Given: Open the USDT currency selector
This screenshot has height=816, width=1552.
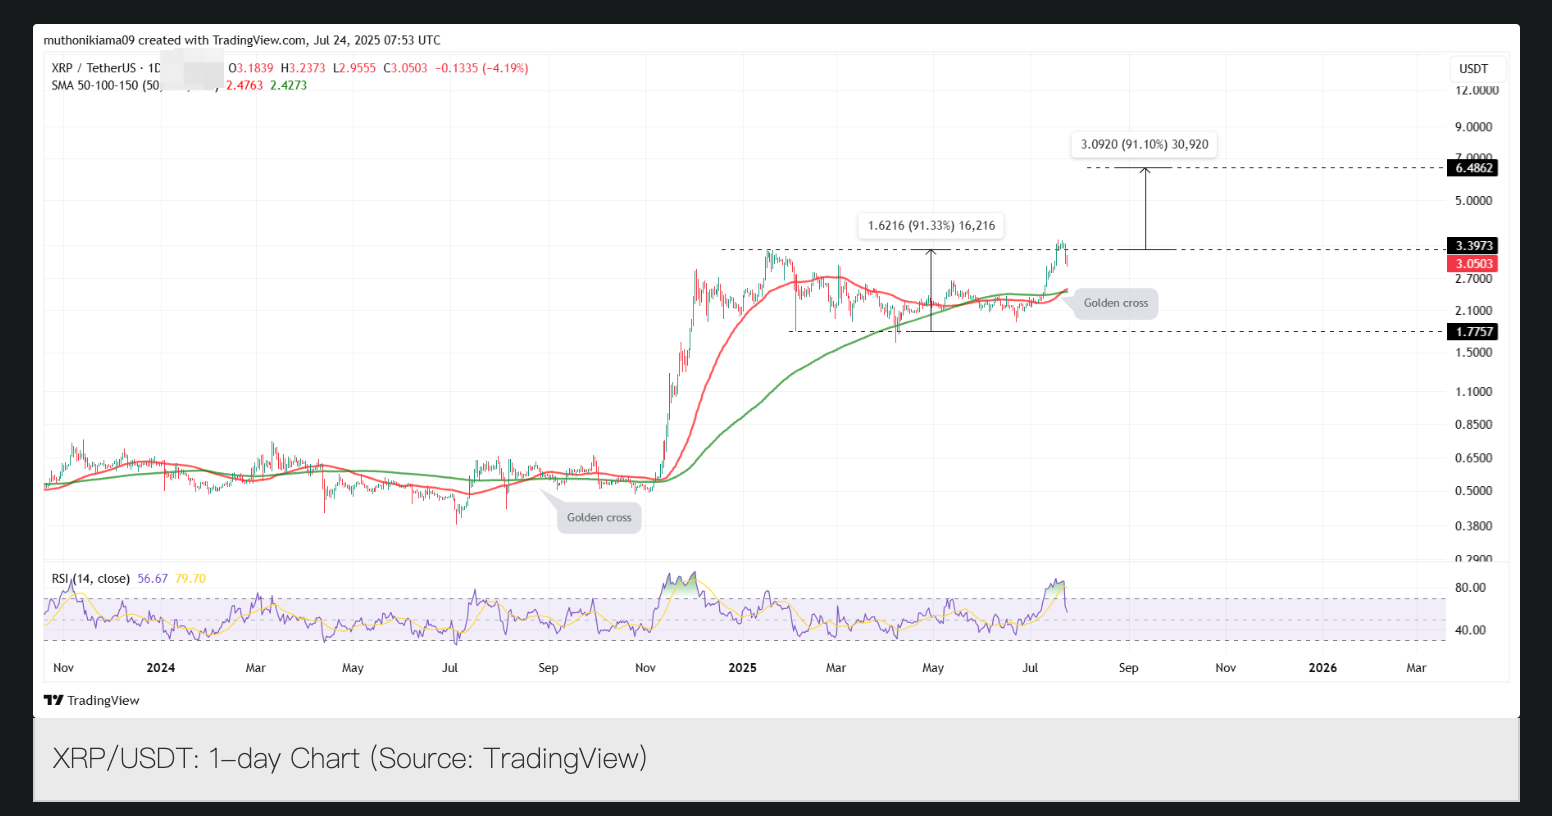Looking at the screenshot, I should 1474,69.
